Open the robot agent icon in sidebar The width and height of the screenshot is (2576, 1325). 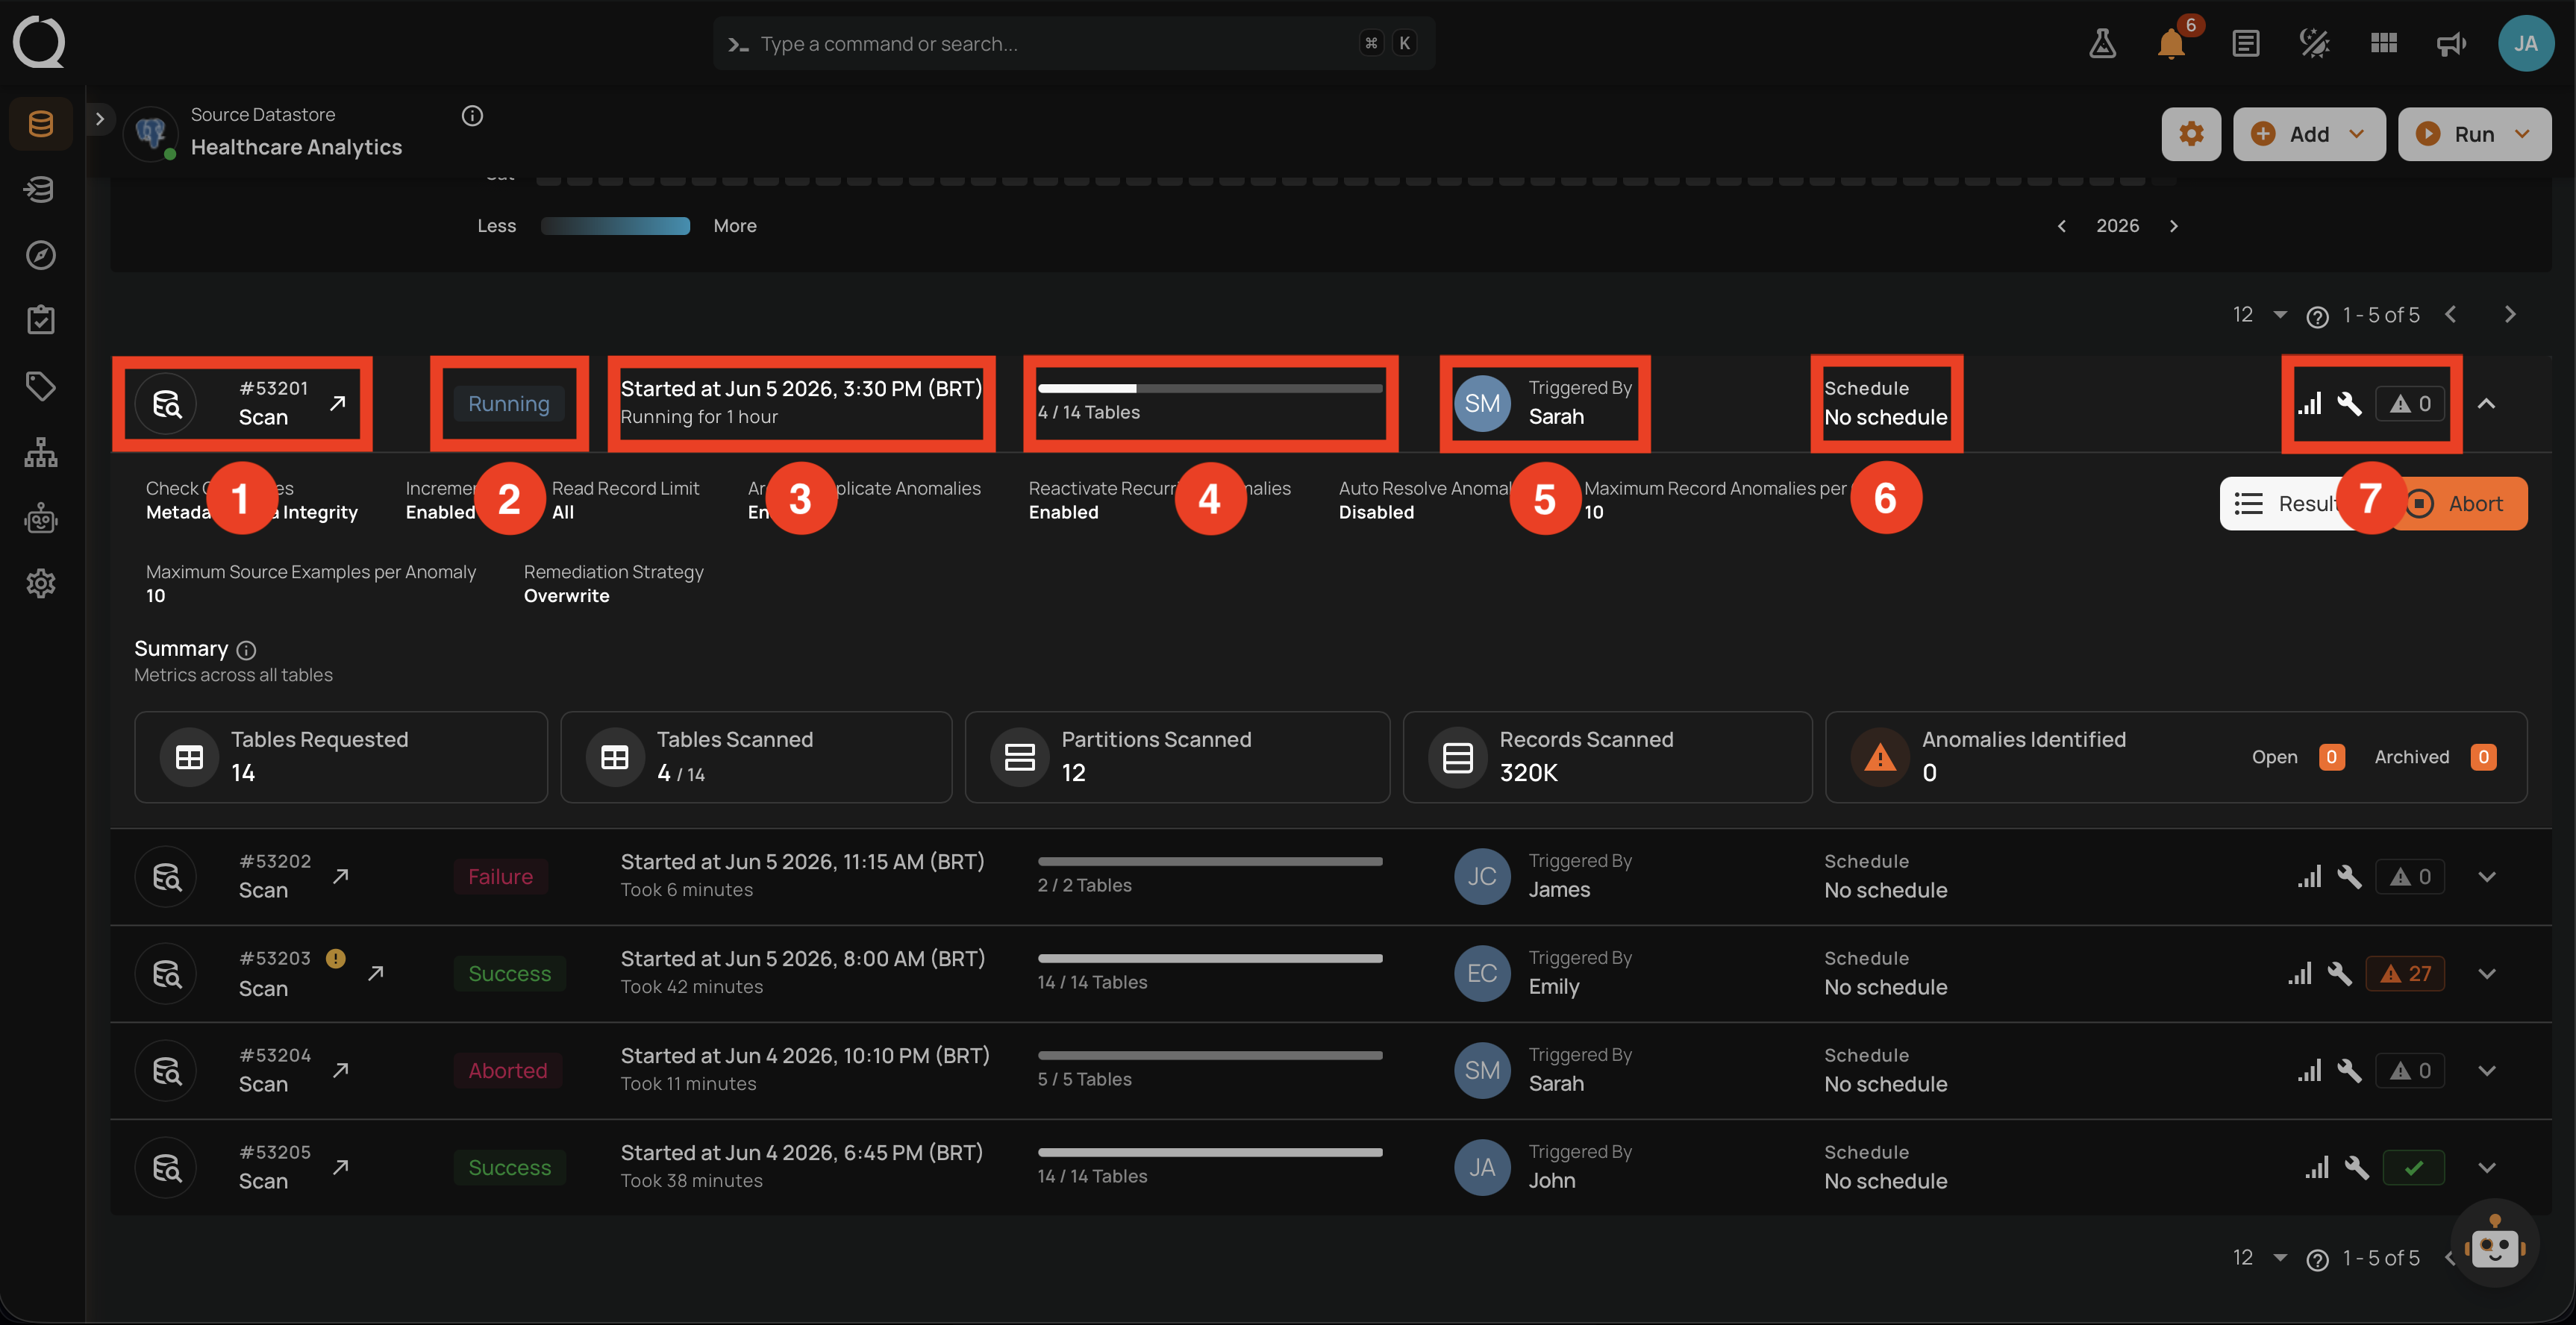[41, 518]
